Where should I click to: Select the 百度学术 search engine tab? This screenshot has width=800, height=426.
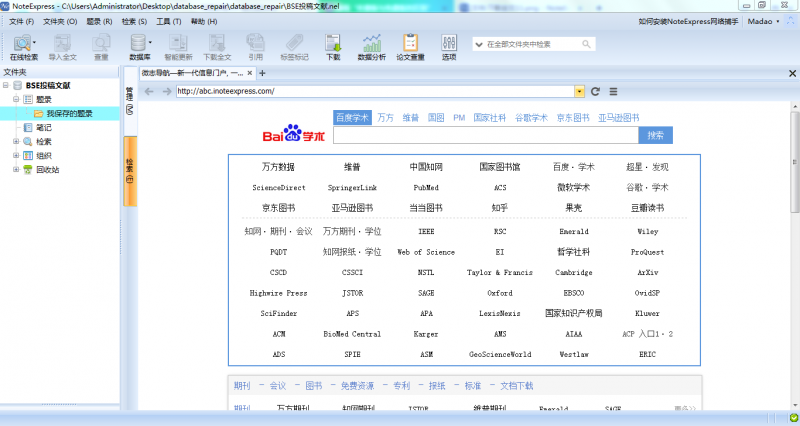coord(352,117)
